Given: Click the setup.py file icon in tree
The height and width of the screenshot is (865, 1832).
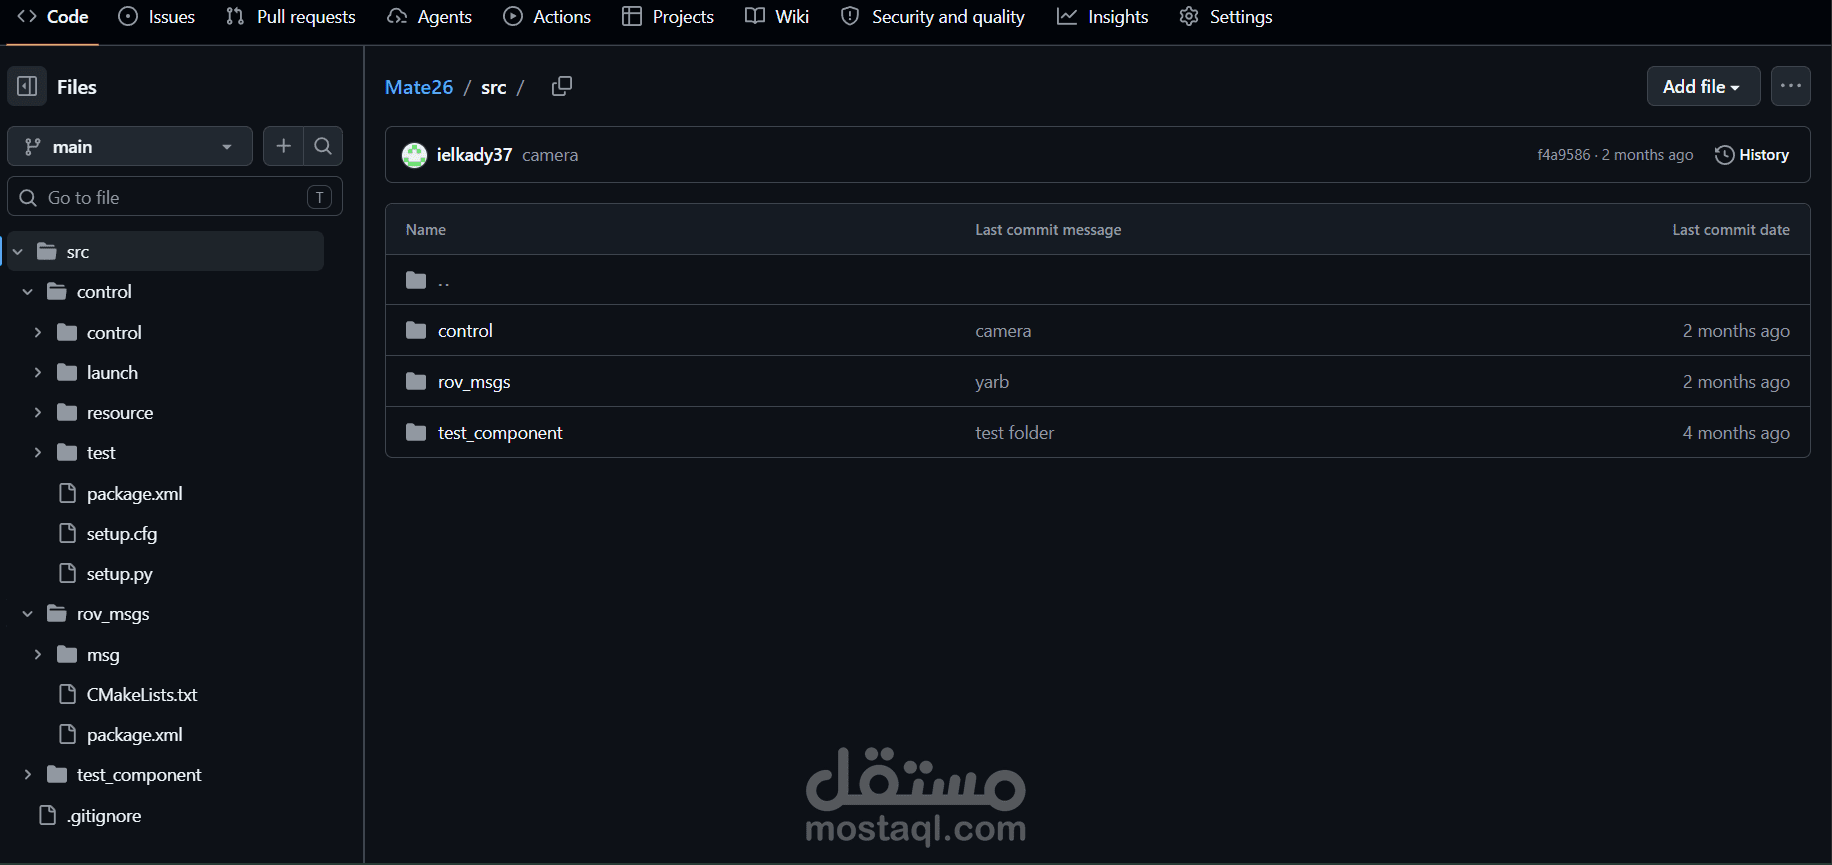Looking at the screenshot, I should click(67, 573).
